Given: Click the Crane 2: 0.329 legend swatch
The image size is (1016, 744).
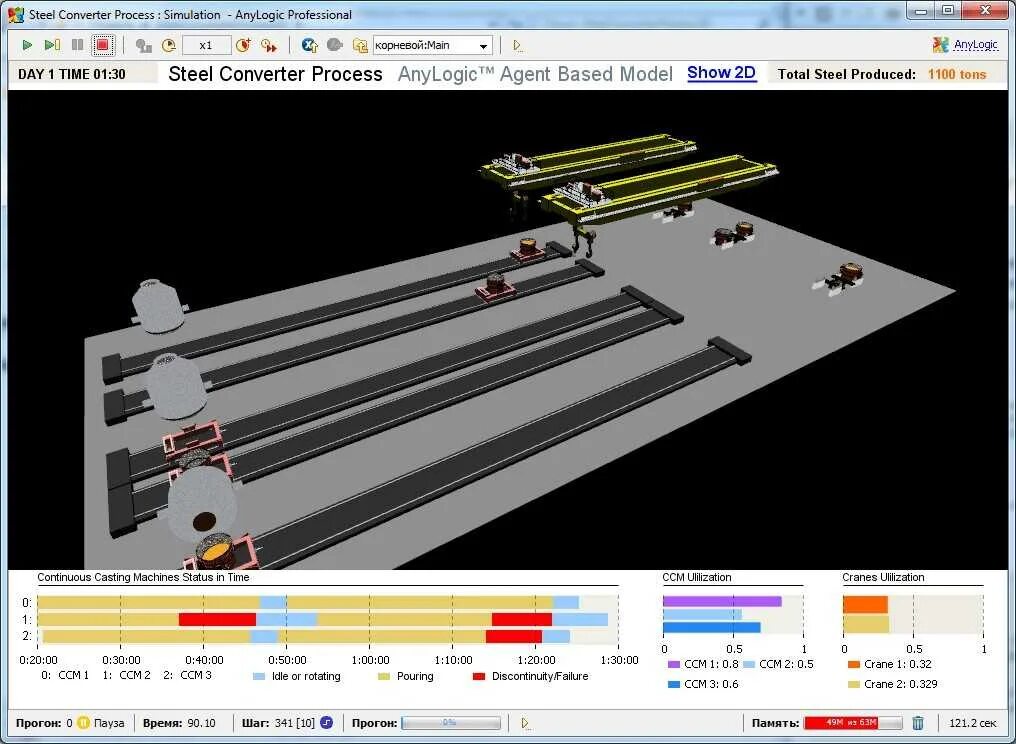Looking at the screenshot, I should 853,684.
